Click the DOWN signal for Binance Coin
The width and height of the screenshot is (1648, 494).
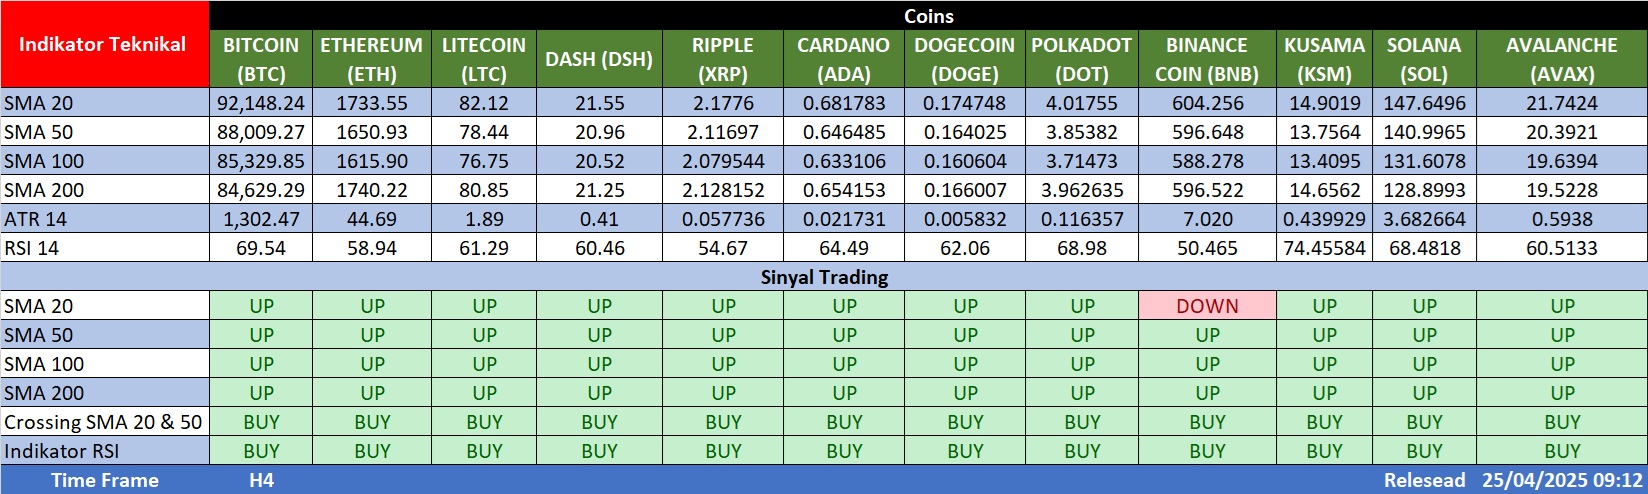1207,306
